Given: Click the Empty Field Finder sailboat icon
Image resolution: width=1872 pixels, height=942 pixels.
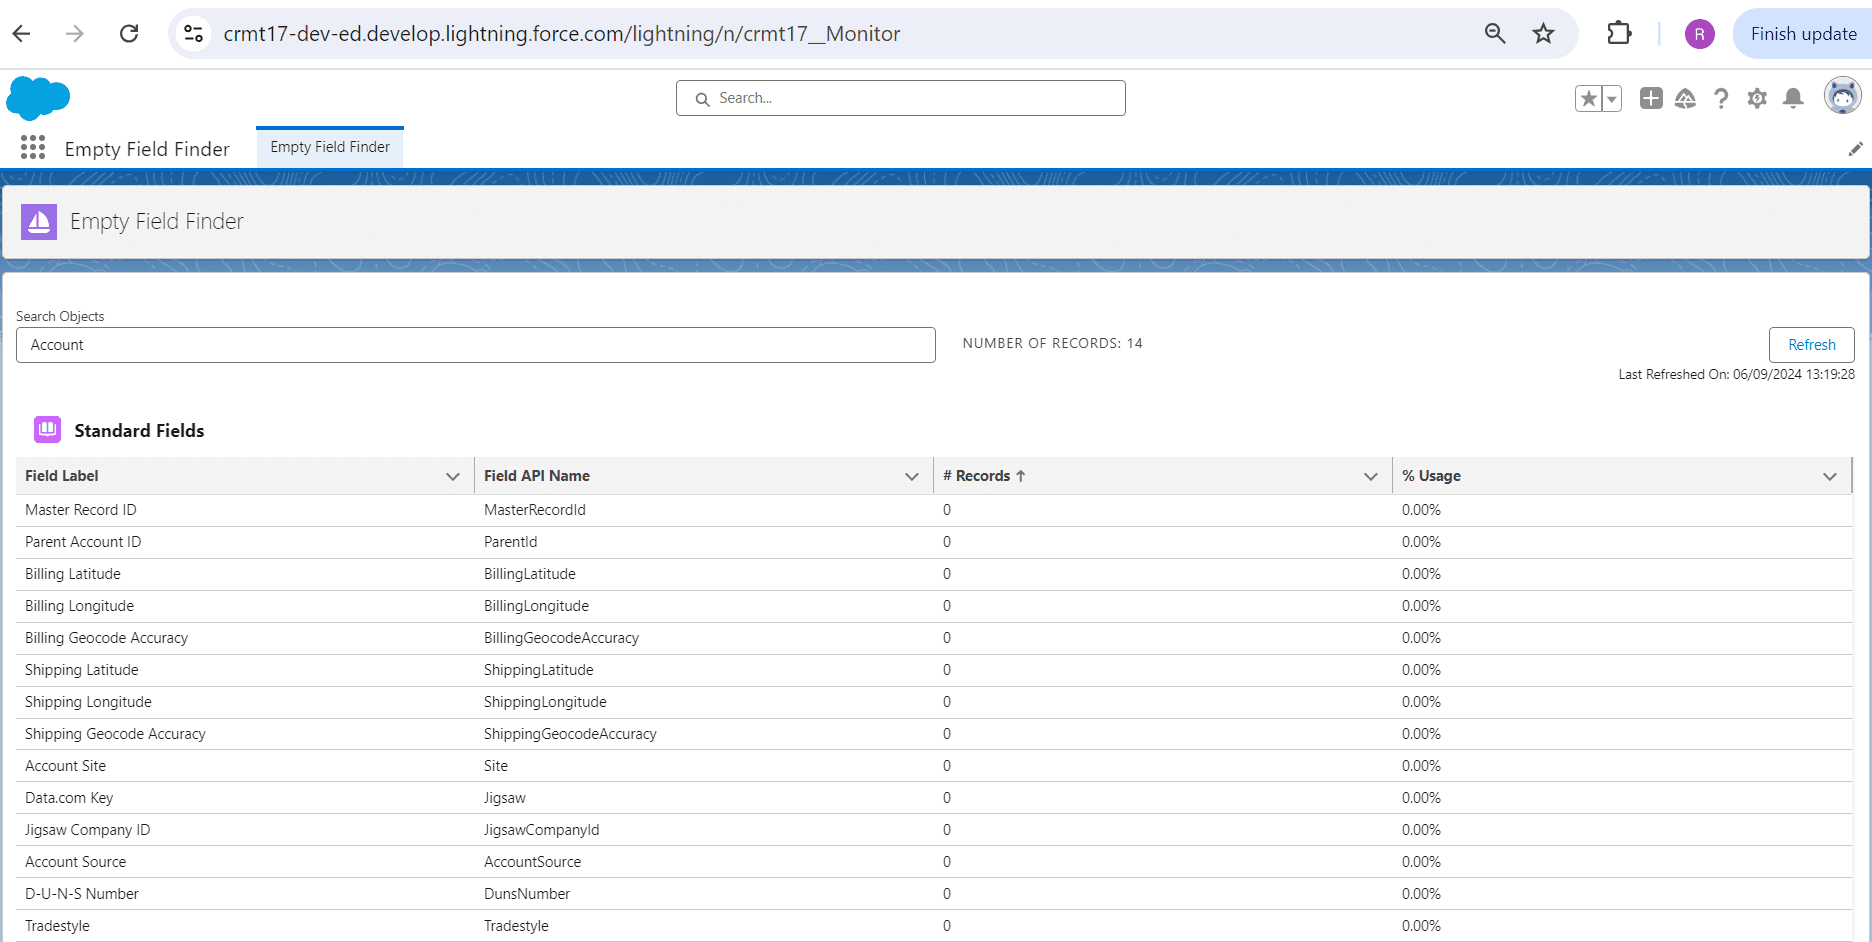Looking at the screenshot, I should (x=39, y=221).
